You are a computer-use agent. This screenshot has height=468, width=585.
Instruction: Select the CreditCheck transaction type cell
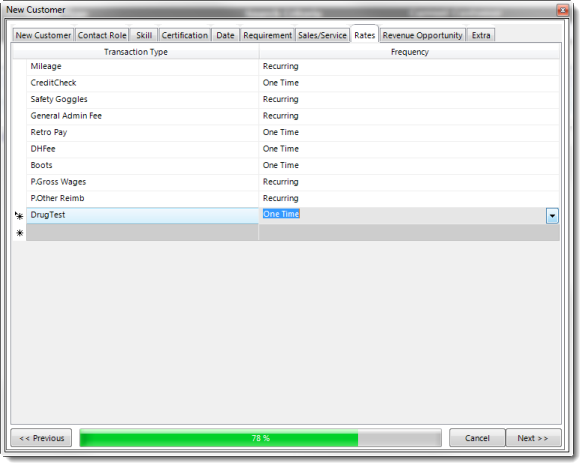tap(143, 83)
